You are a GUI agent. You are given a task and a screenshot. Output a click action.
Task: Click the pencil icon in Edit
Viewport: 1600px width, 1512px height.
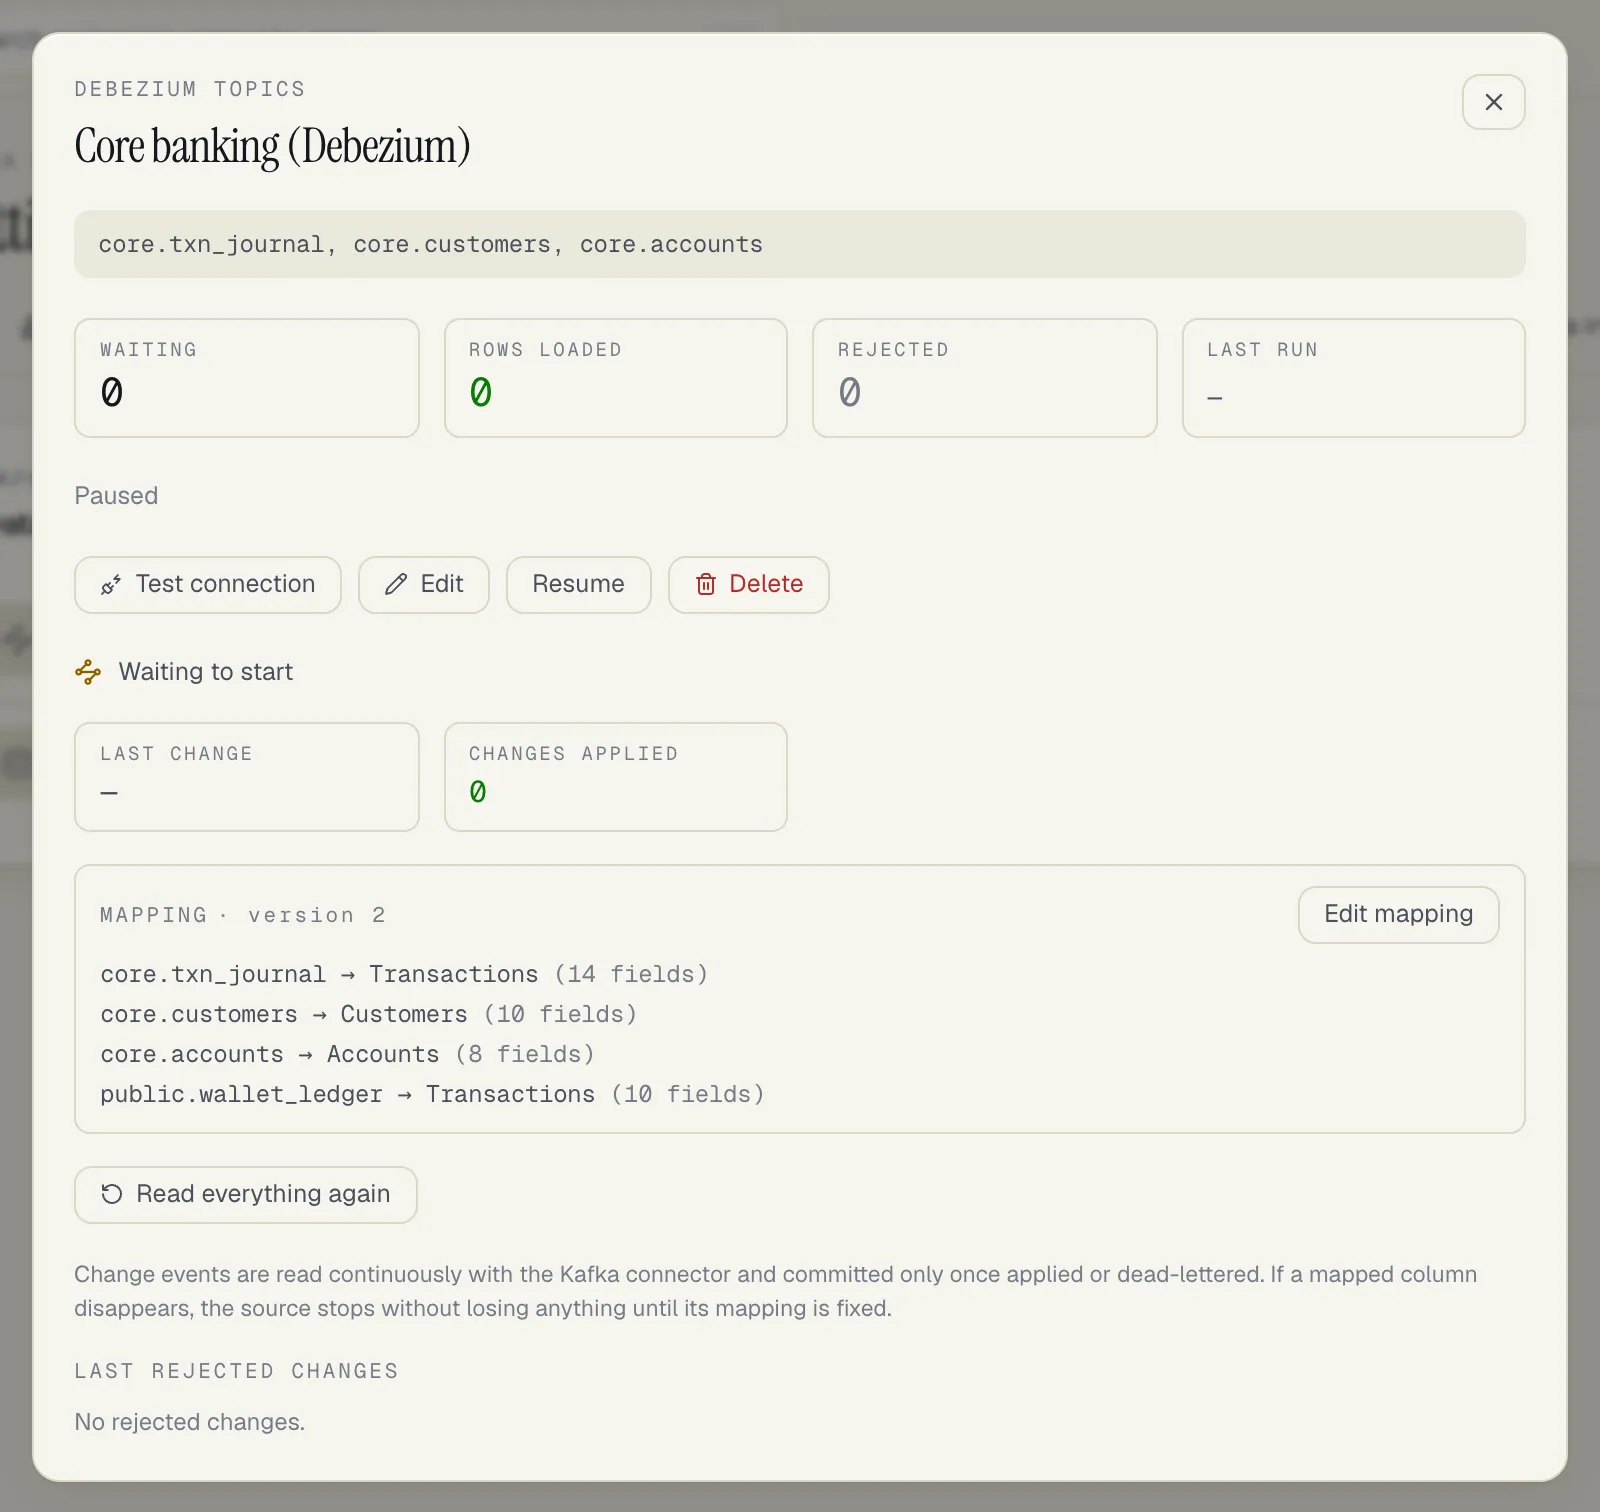[x=396, y=584]
